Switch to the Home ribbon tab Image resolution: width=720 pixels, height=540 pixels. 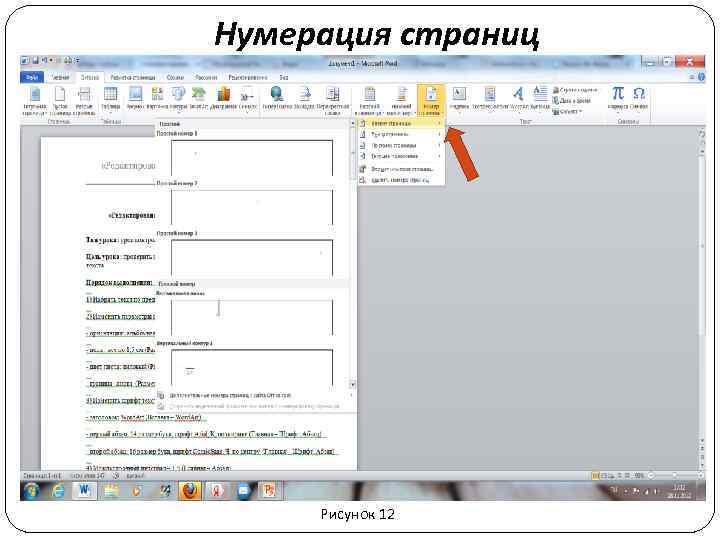[x=60, y=78]
